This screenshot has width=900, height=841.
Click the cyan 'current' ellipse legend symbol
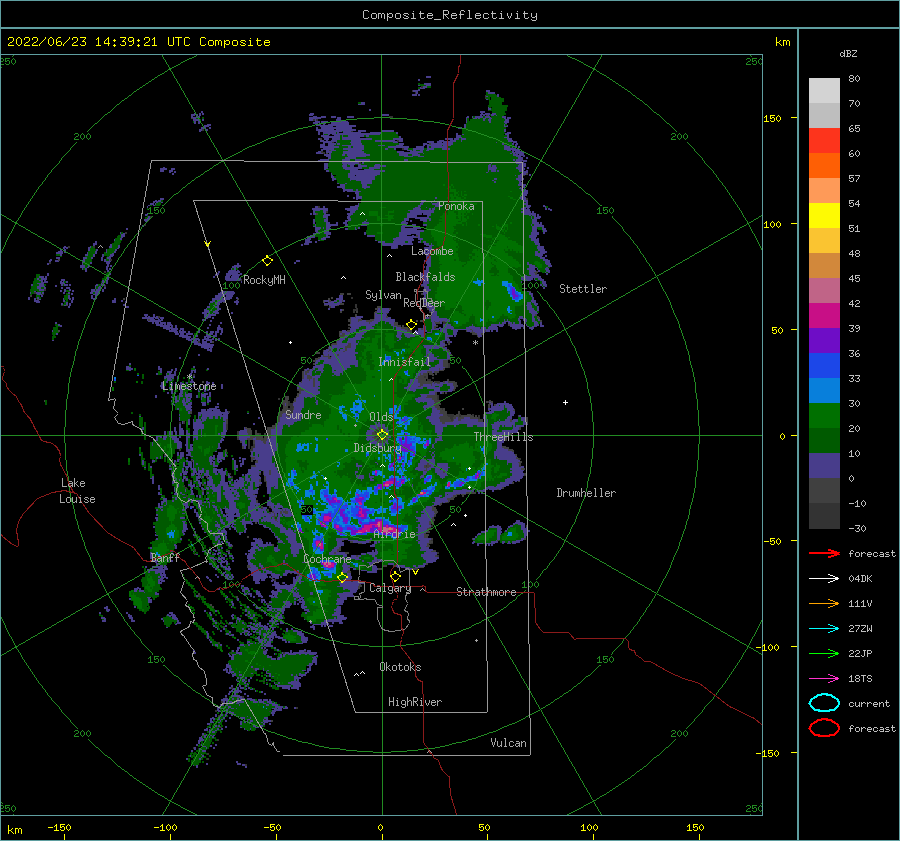click(x=824, y=703)
